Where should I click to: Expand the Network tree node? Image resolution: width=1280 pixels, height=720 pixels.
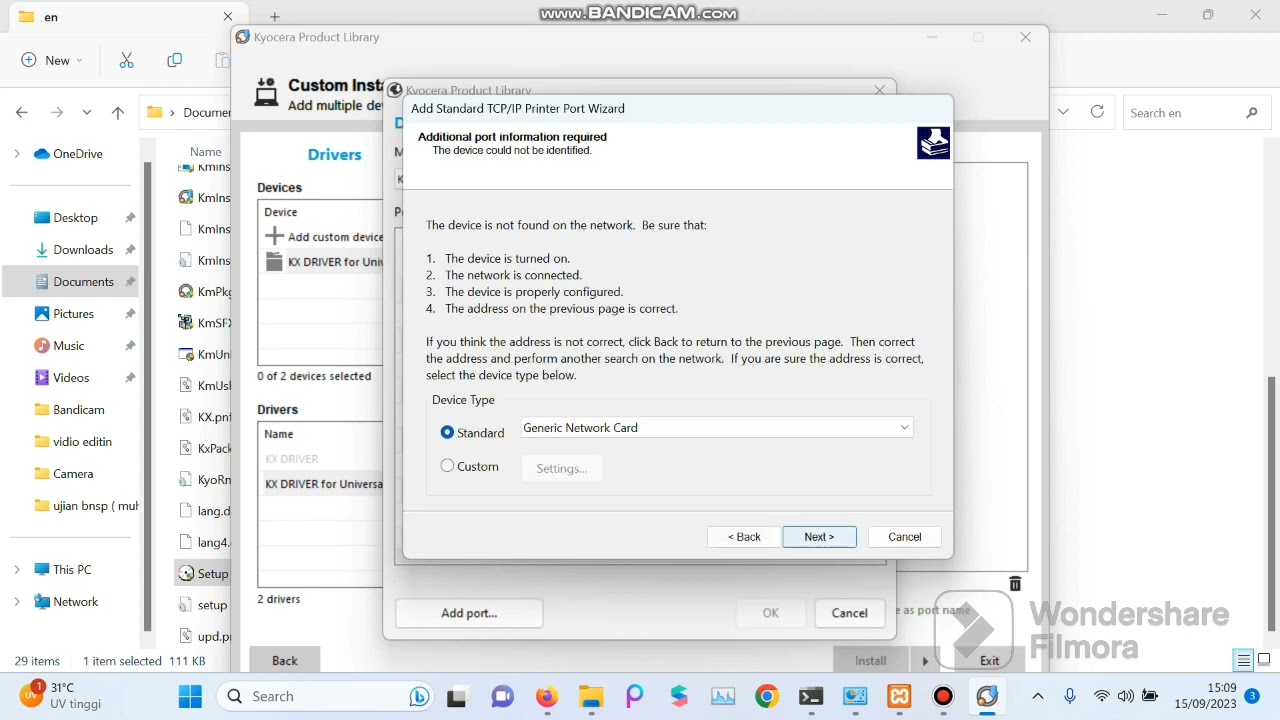(16, 602)
